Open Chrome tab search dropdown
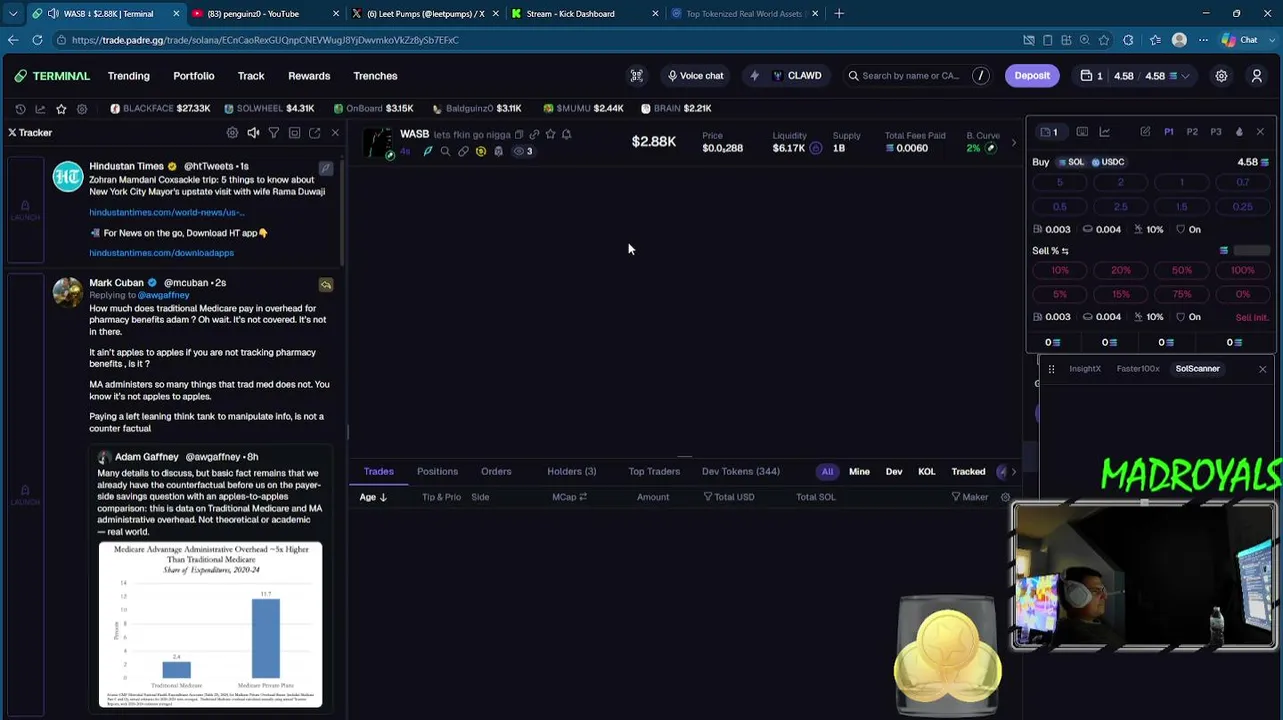The height and width of the screenshot is (720, 1283). click(x=13, y=14)
